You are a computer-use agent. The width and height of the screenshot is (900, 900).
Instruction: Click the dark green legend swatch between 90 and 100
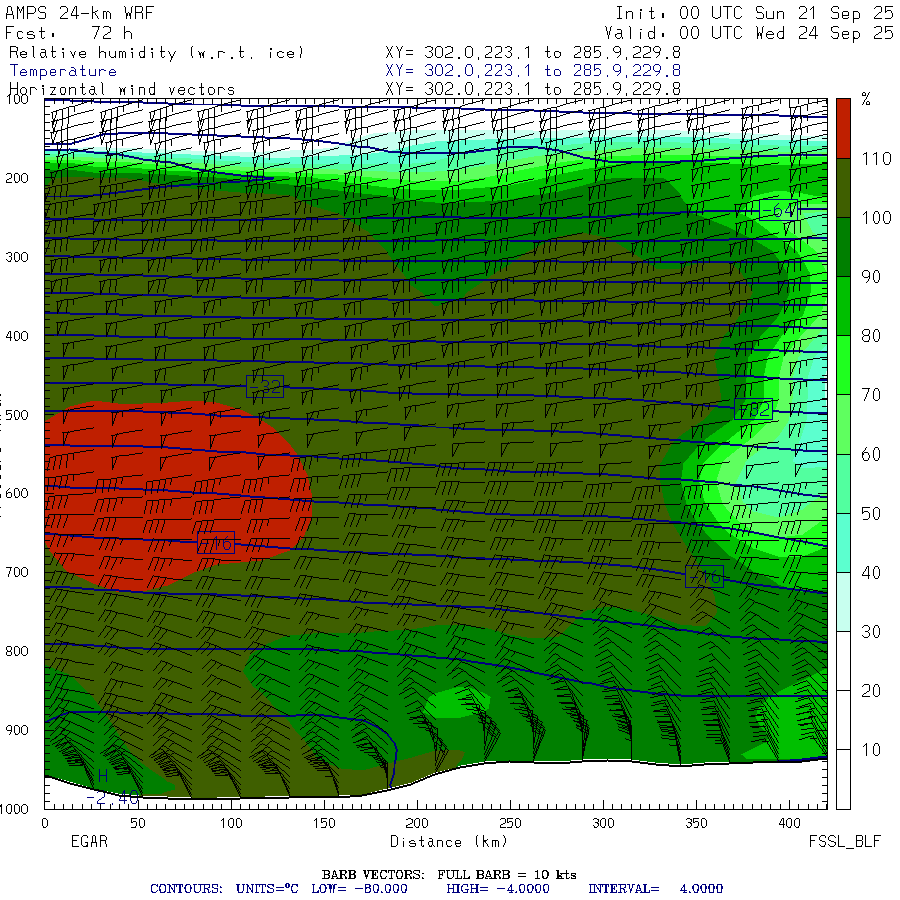(x=843, y=247)
